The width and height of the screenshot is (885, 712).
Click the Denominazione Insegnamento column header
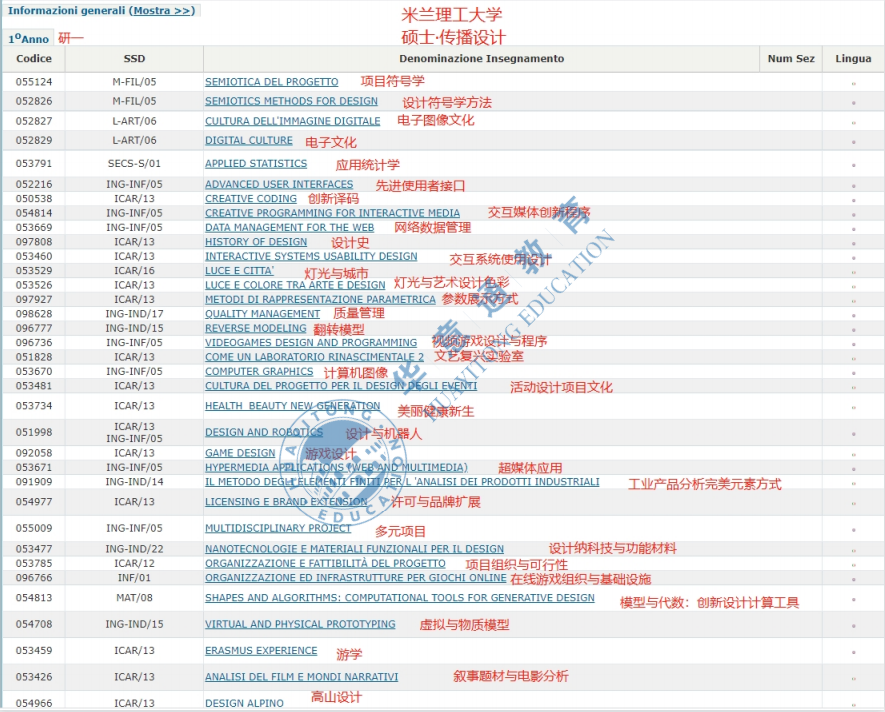[481, 59]
